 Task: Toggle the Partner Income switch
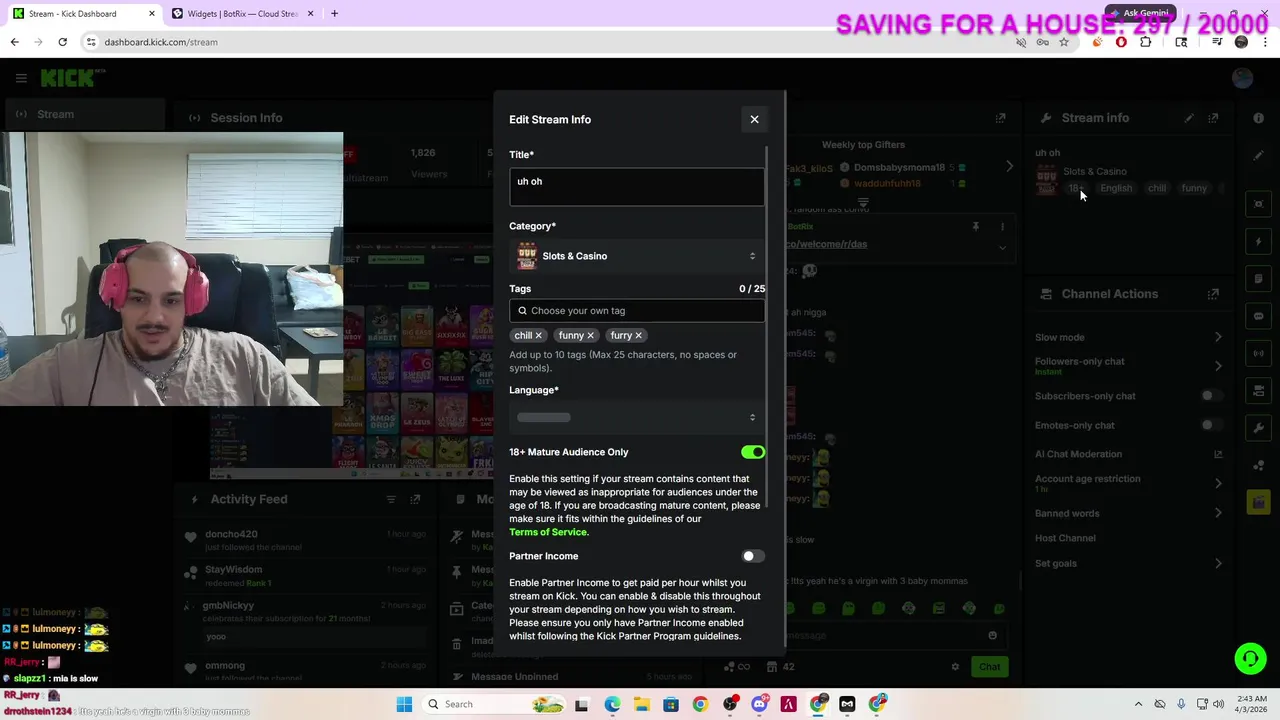pos(753,556)
